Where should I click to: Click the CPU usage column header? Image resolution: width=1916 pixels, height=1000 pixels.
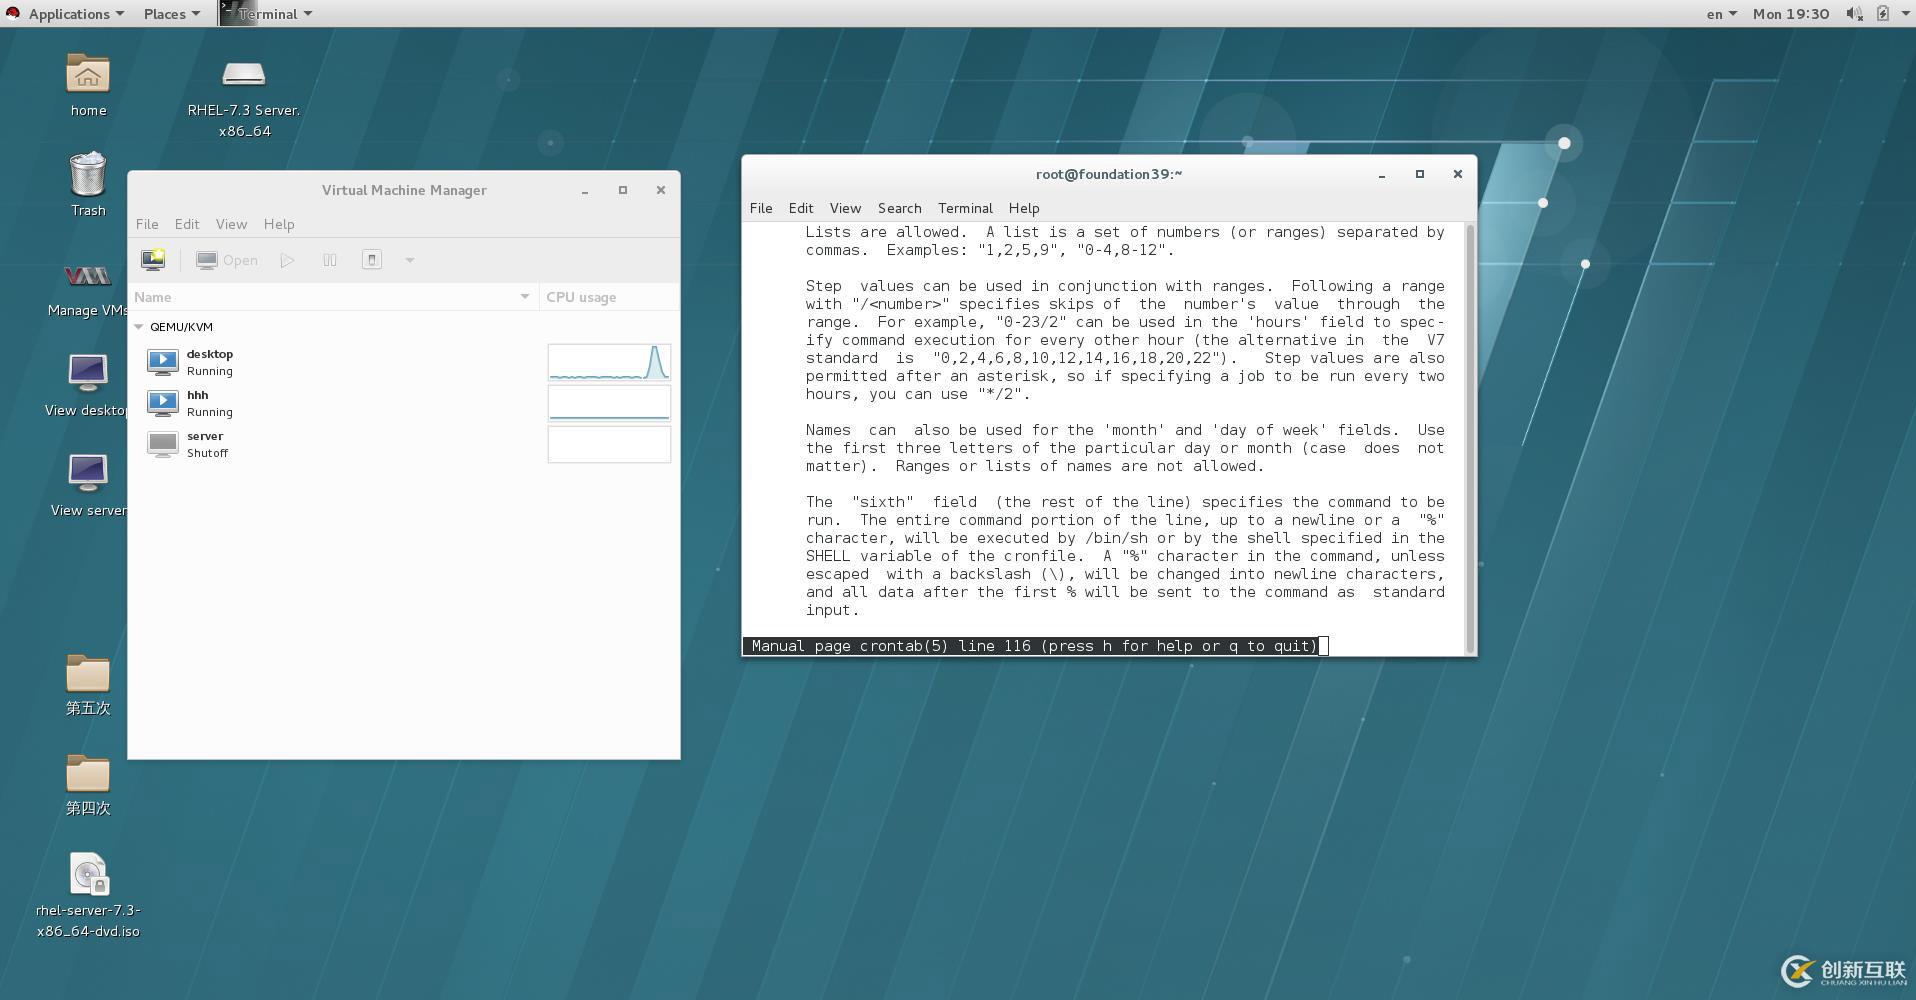(x=609, y=297)
